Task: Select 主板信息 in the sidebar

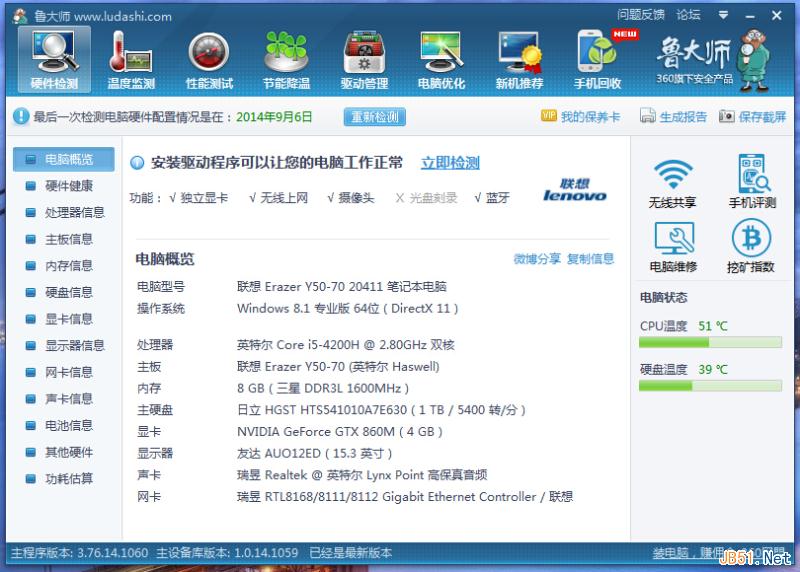Action: click(x=63, y=239)
